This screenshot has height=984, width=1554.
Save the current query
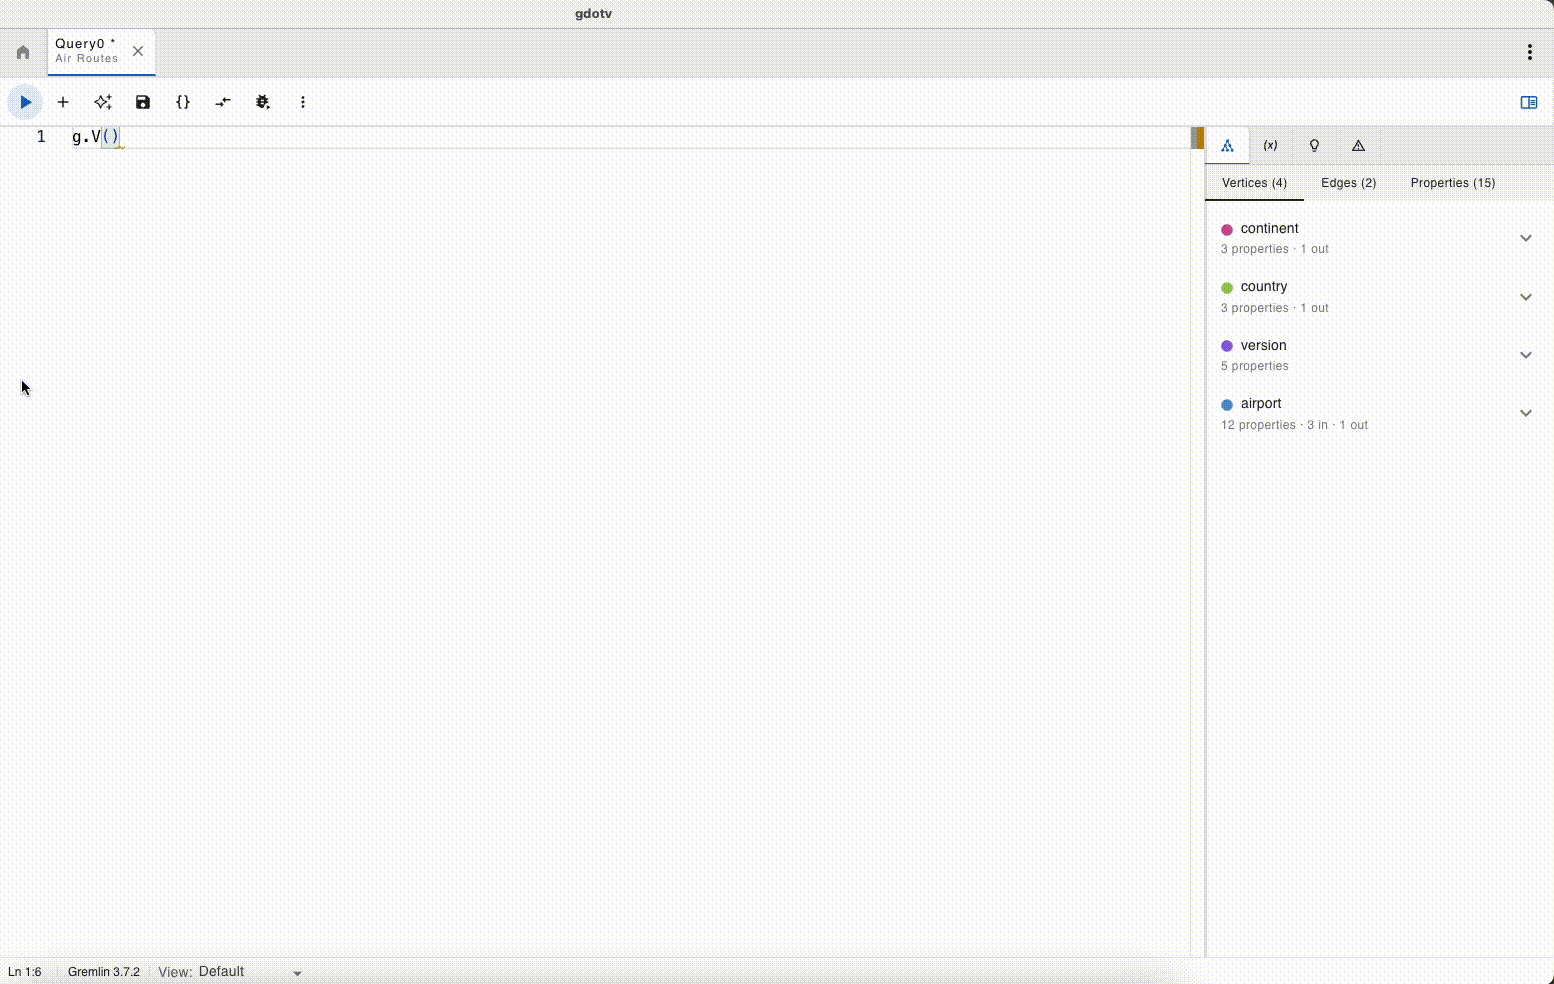click(143, 102)
